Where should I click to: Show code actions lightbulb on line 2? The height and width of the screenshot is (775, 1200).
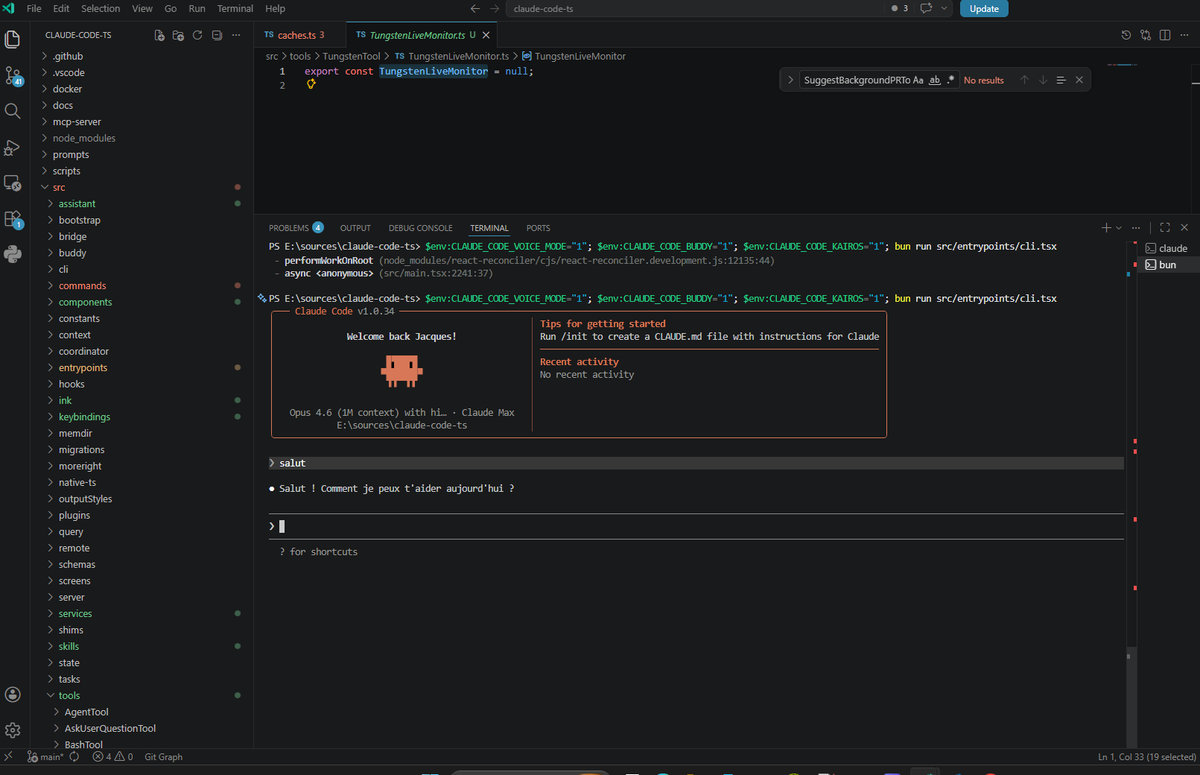click(311, 85)
